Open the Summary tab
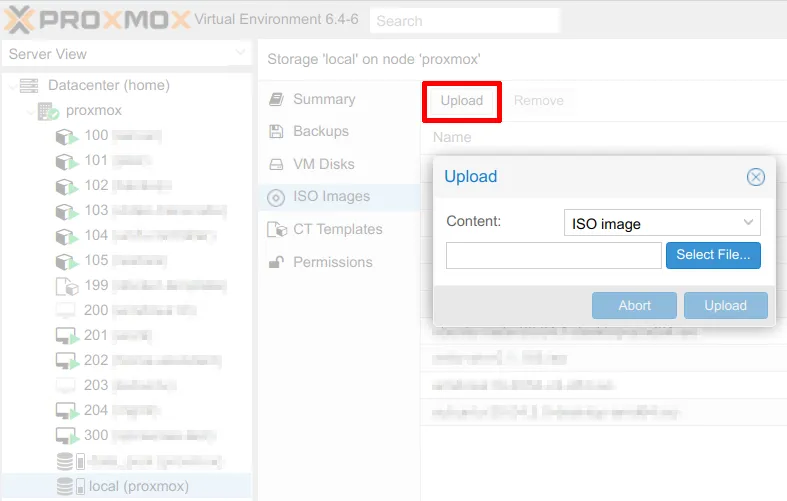The height and width of the screenshot is (501, 787). (323, 99)
